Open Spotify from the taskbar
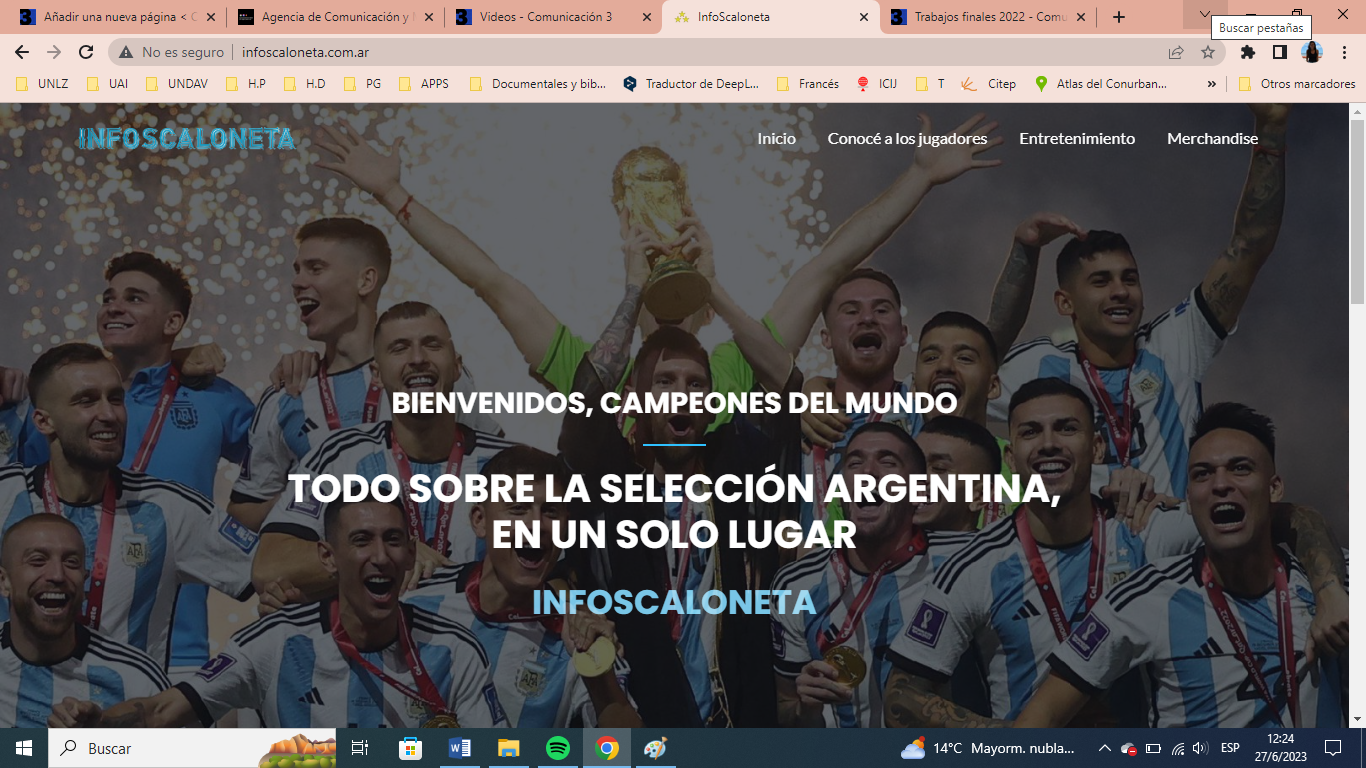This screenshot has width=1366, height=768. click(558, 748)
